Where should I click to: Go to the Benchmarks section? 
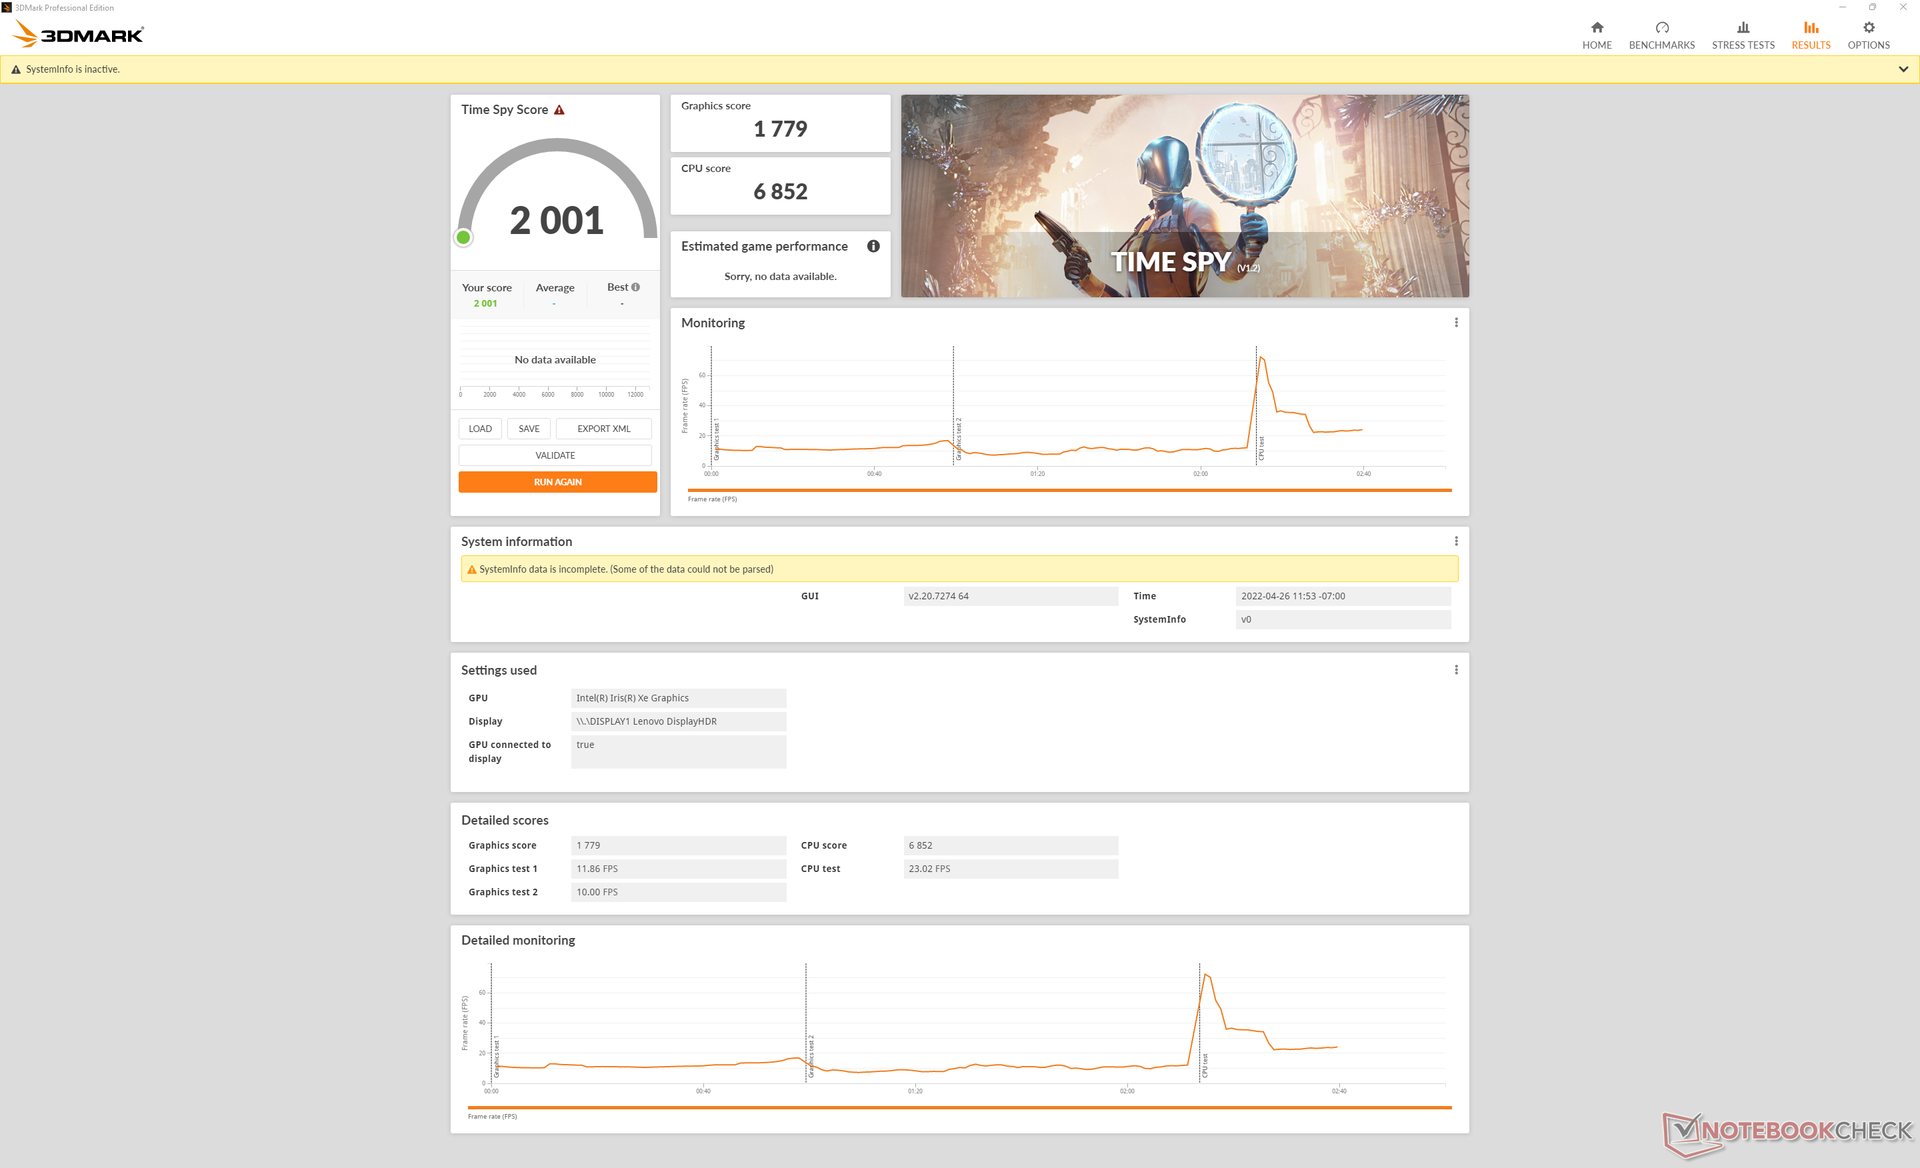pos(1661,34)
